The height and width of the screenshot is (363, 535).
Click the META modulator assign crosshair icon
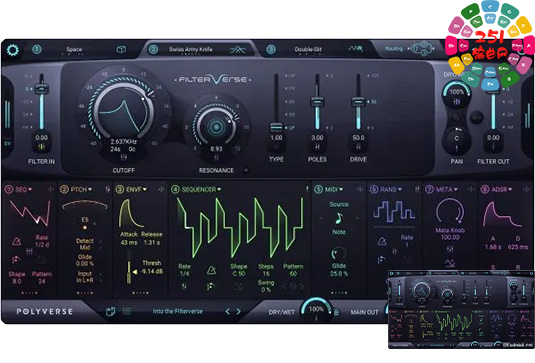click(471, 189)
